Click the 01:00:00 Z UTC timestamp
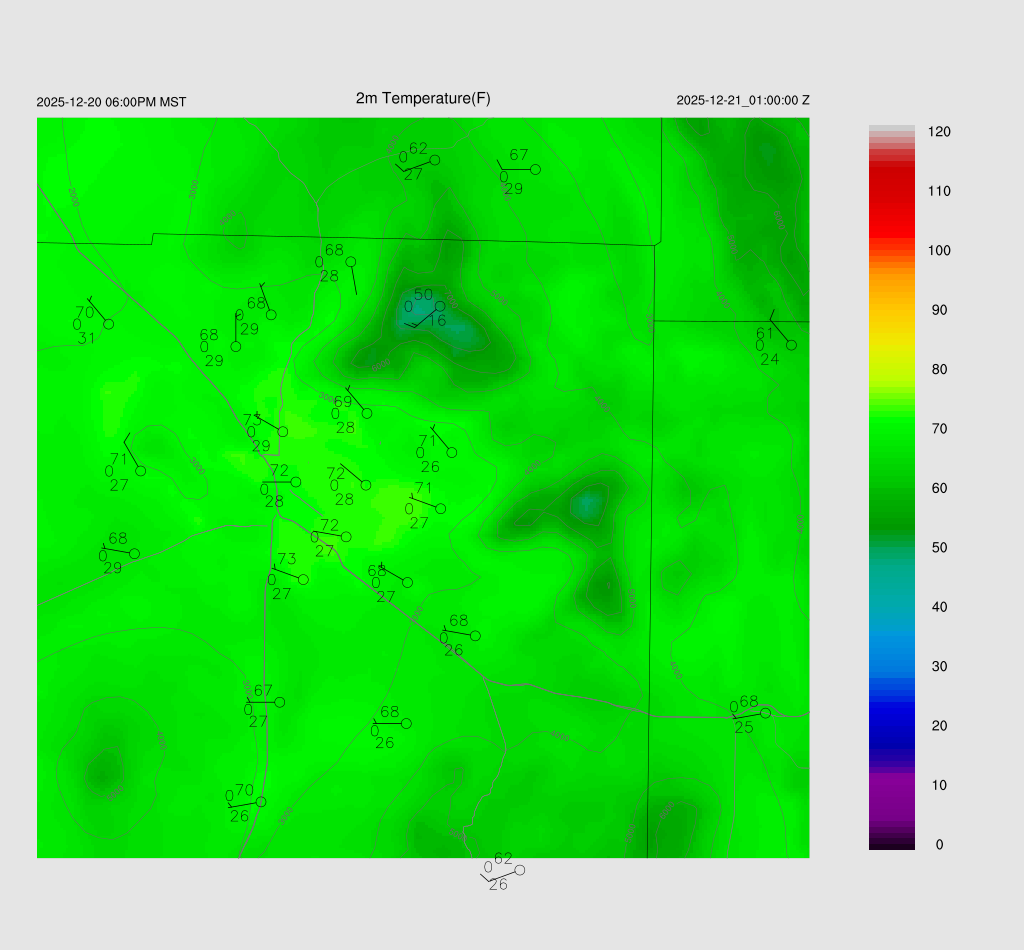Viewport: 1024px width, 950px height. tap(743, 101)
